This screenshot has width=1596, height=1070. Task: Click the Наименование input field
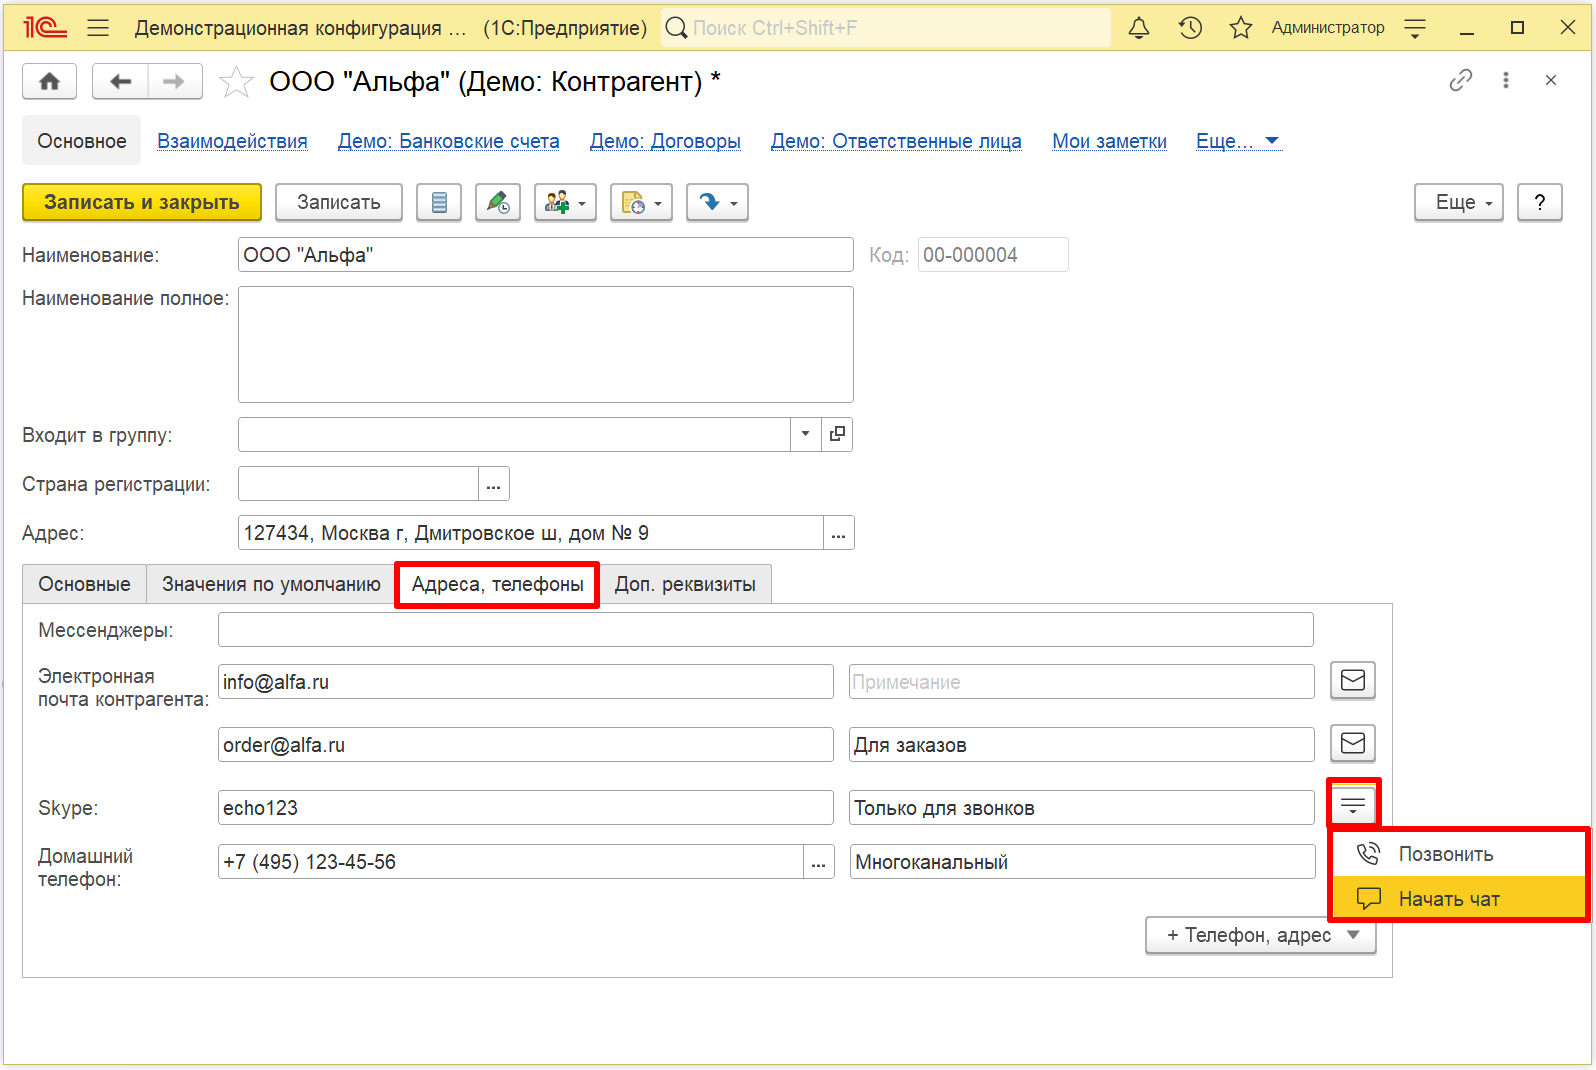pyautogui.click(x=546, y=254)
